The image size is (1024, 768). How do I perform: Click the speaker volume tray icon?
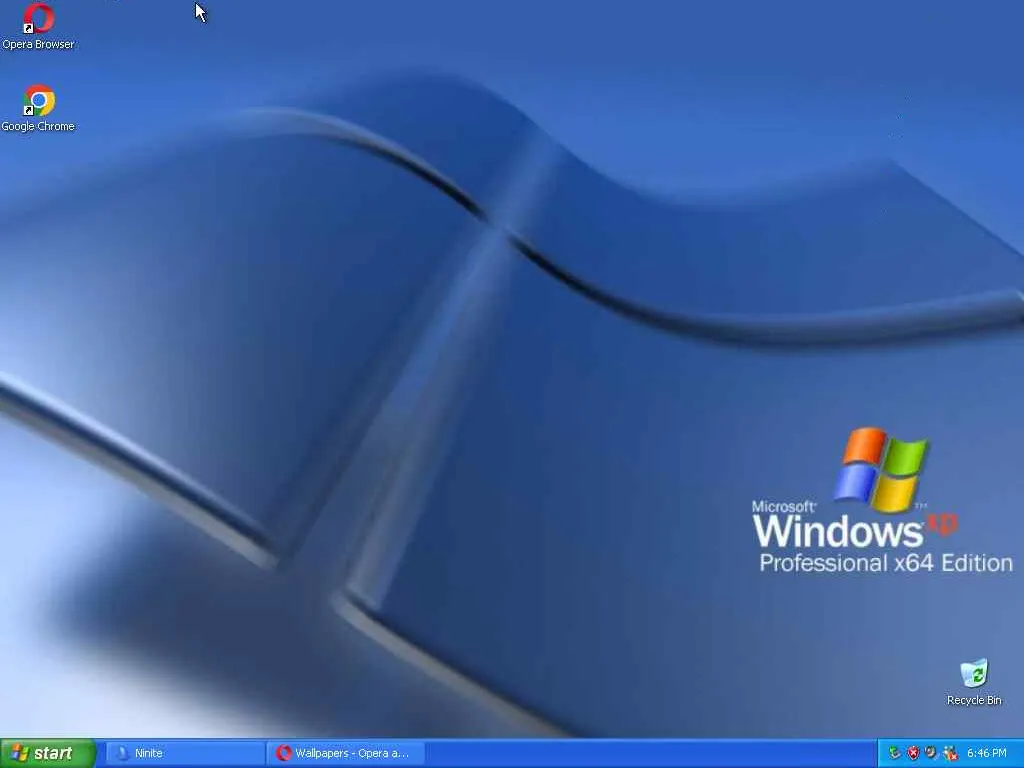[931, 752]
